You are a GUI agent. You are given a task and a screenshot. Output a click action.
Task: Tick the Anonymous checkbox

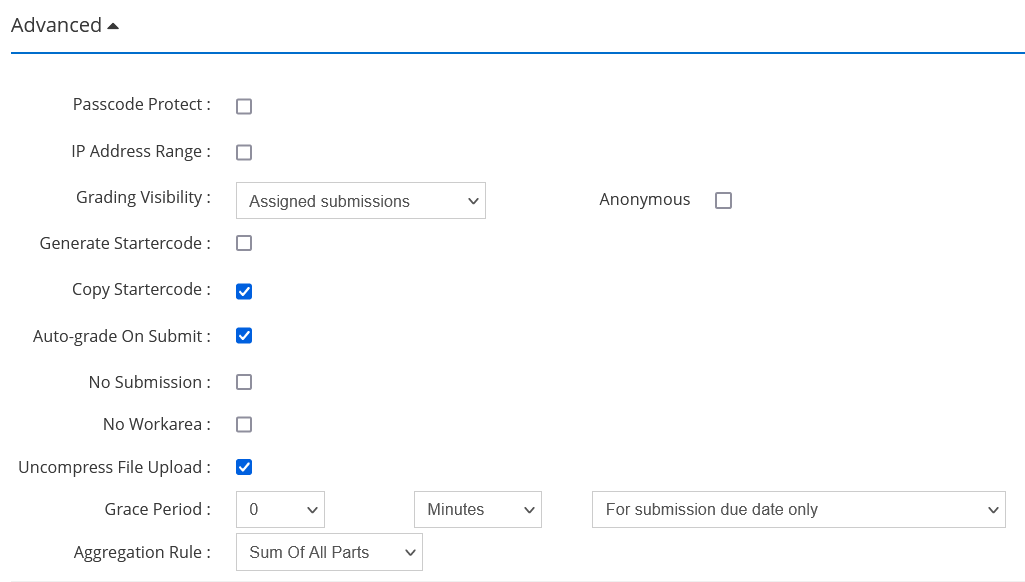click(724, 201)
